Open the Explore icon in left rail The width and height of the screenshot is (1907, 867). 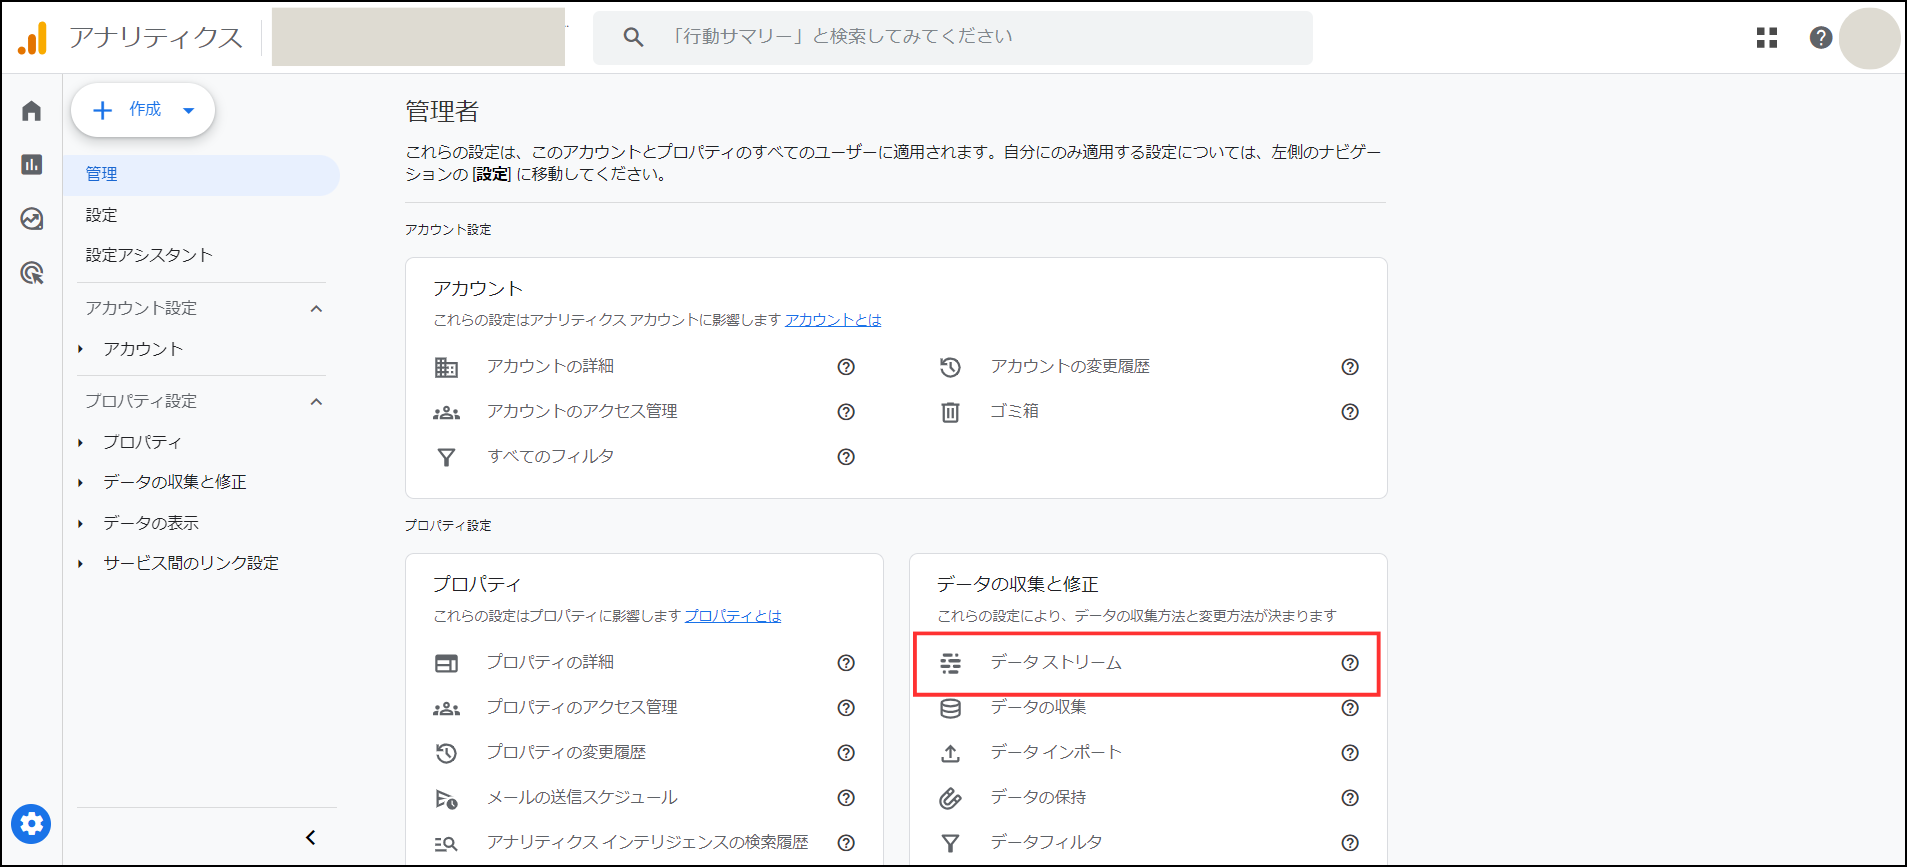pyautogui.click(x=31, y=218)
